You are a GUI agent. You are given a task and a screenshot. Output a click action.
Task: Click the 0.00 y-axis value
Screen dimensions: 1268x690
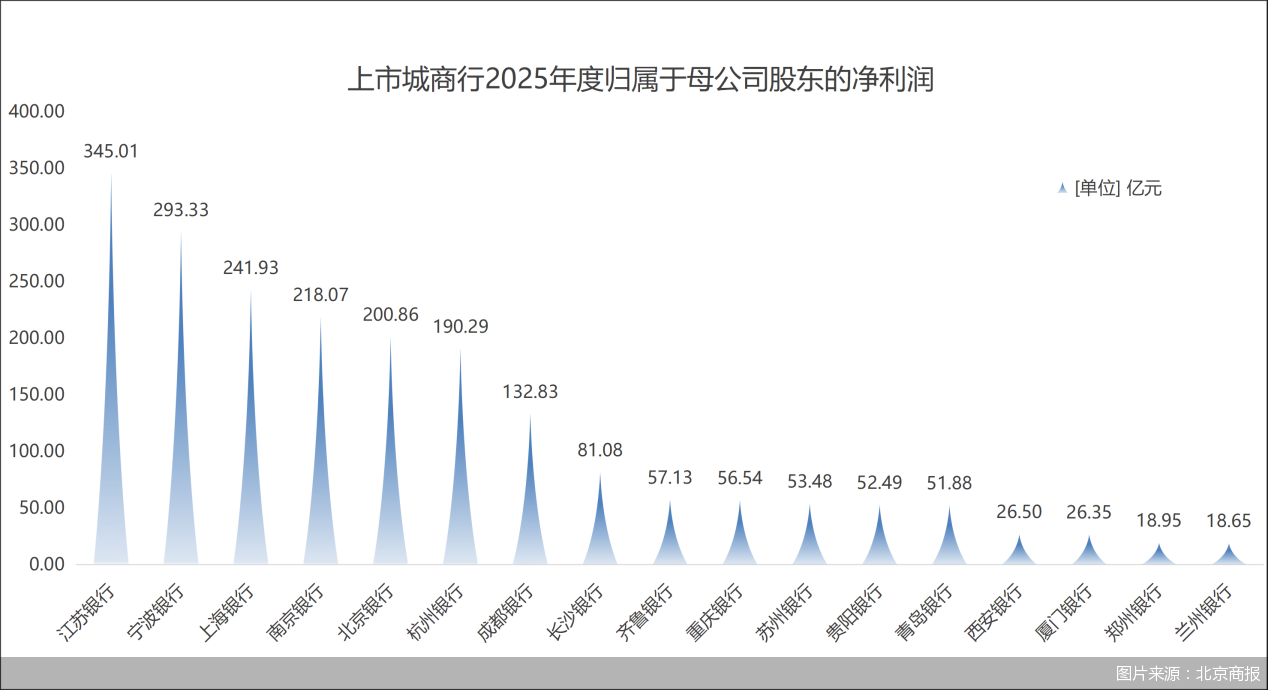point(46,564)
